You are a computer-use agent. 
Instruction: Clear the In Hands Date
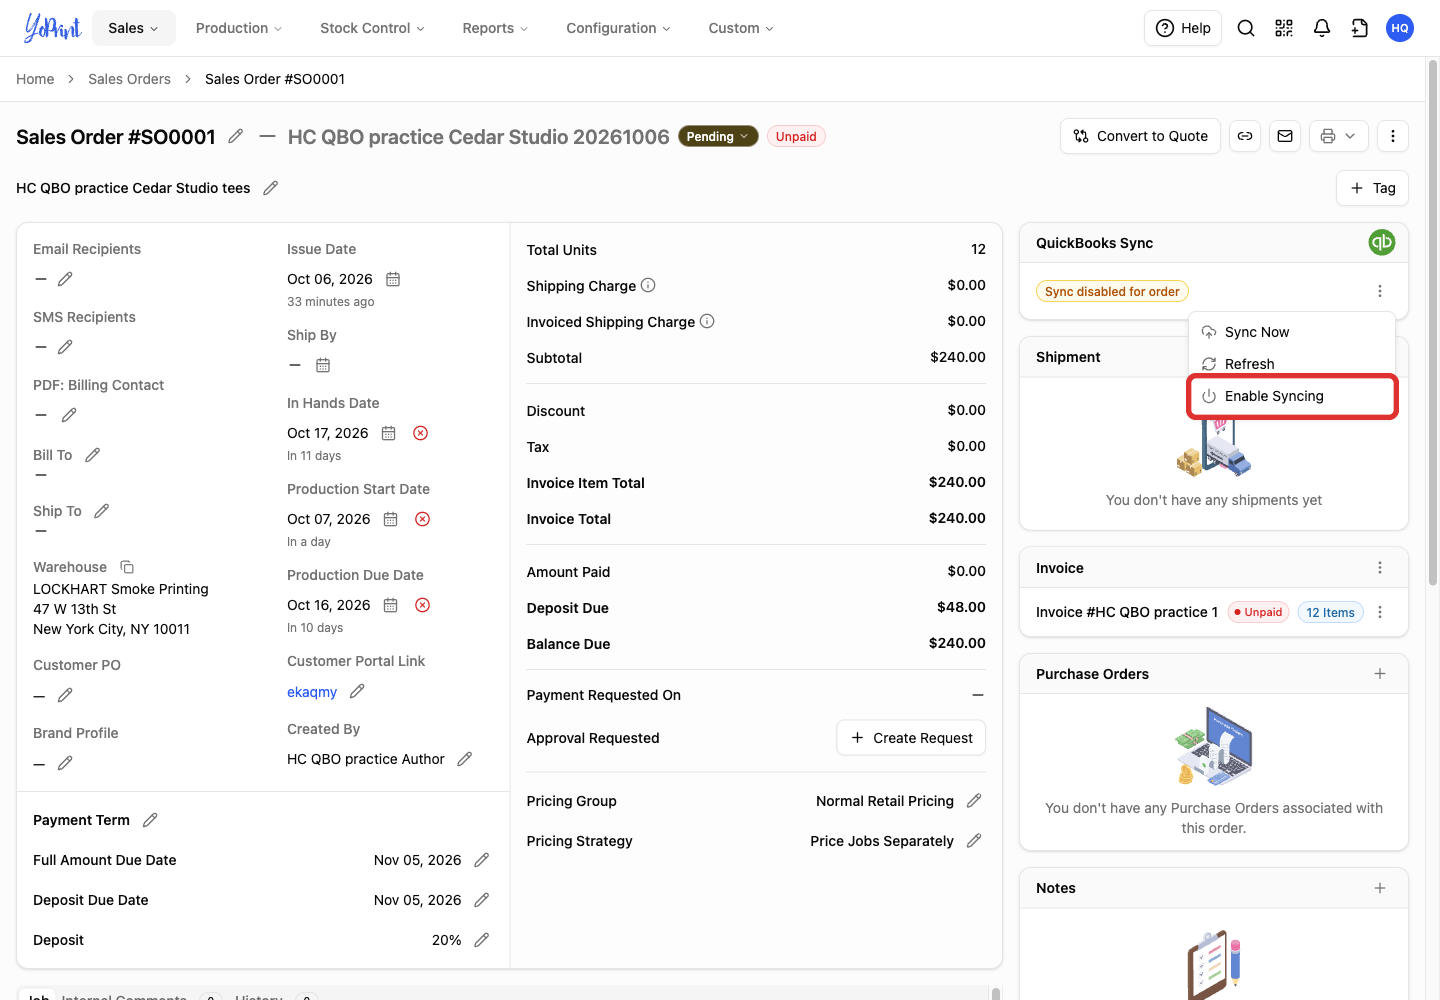(x=421, y=433)
